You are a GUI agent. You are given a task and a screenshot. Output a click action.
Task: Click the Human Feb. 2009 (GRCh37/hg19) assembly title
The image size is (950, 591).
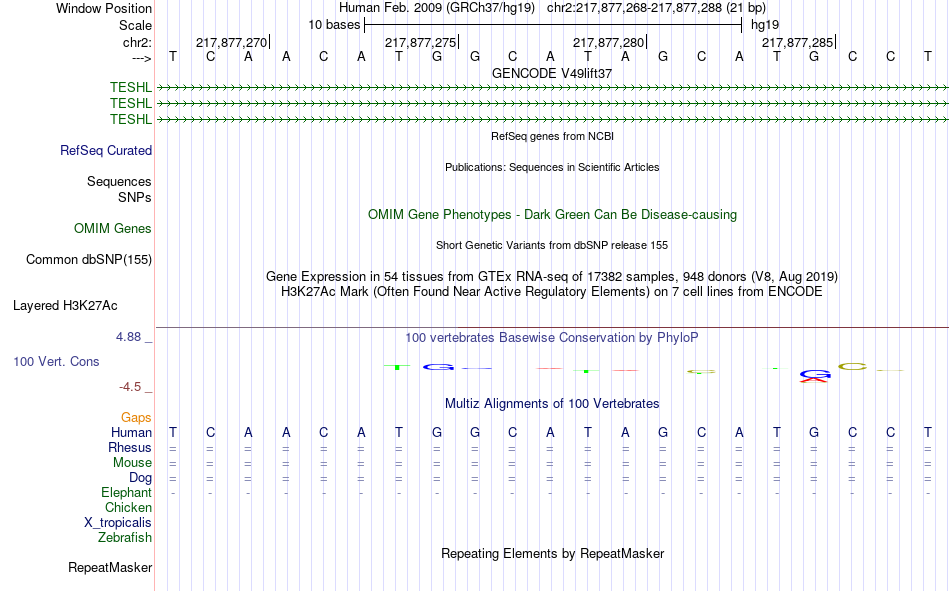click(437, 8)
